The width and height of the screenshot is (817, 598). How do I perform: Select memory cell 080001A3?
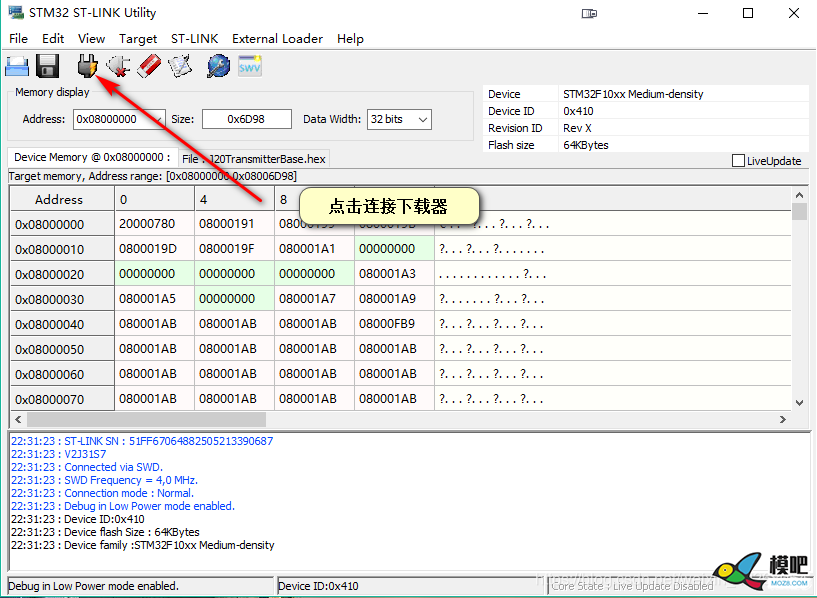[x=394, y=274]
